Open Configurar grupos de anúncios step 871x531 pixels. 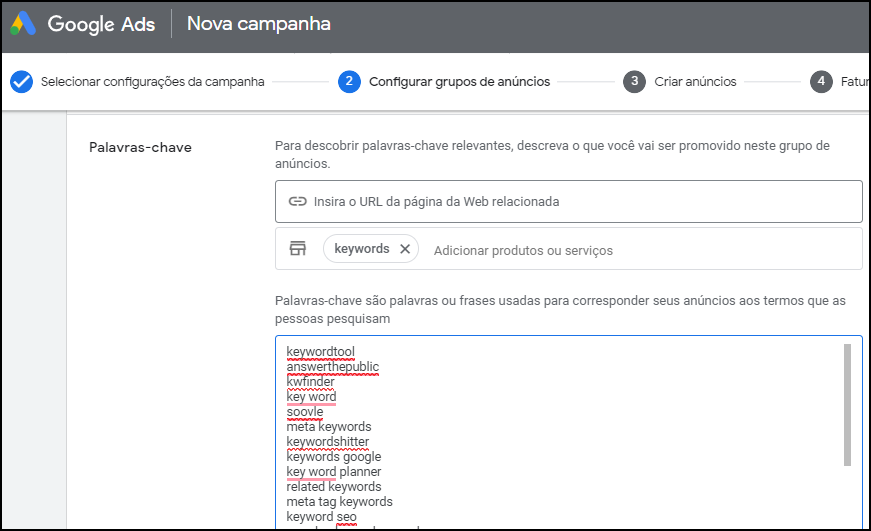tap(459, 82)
